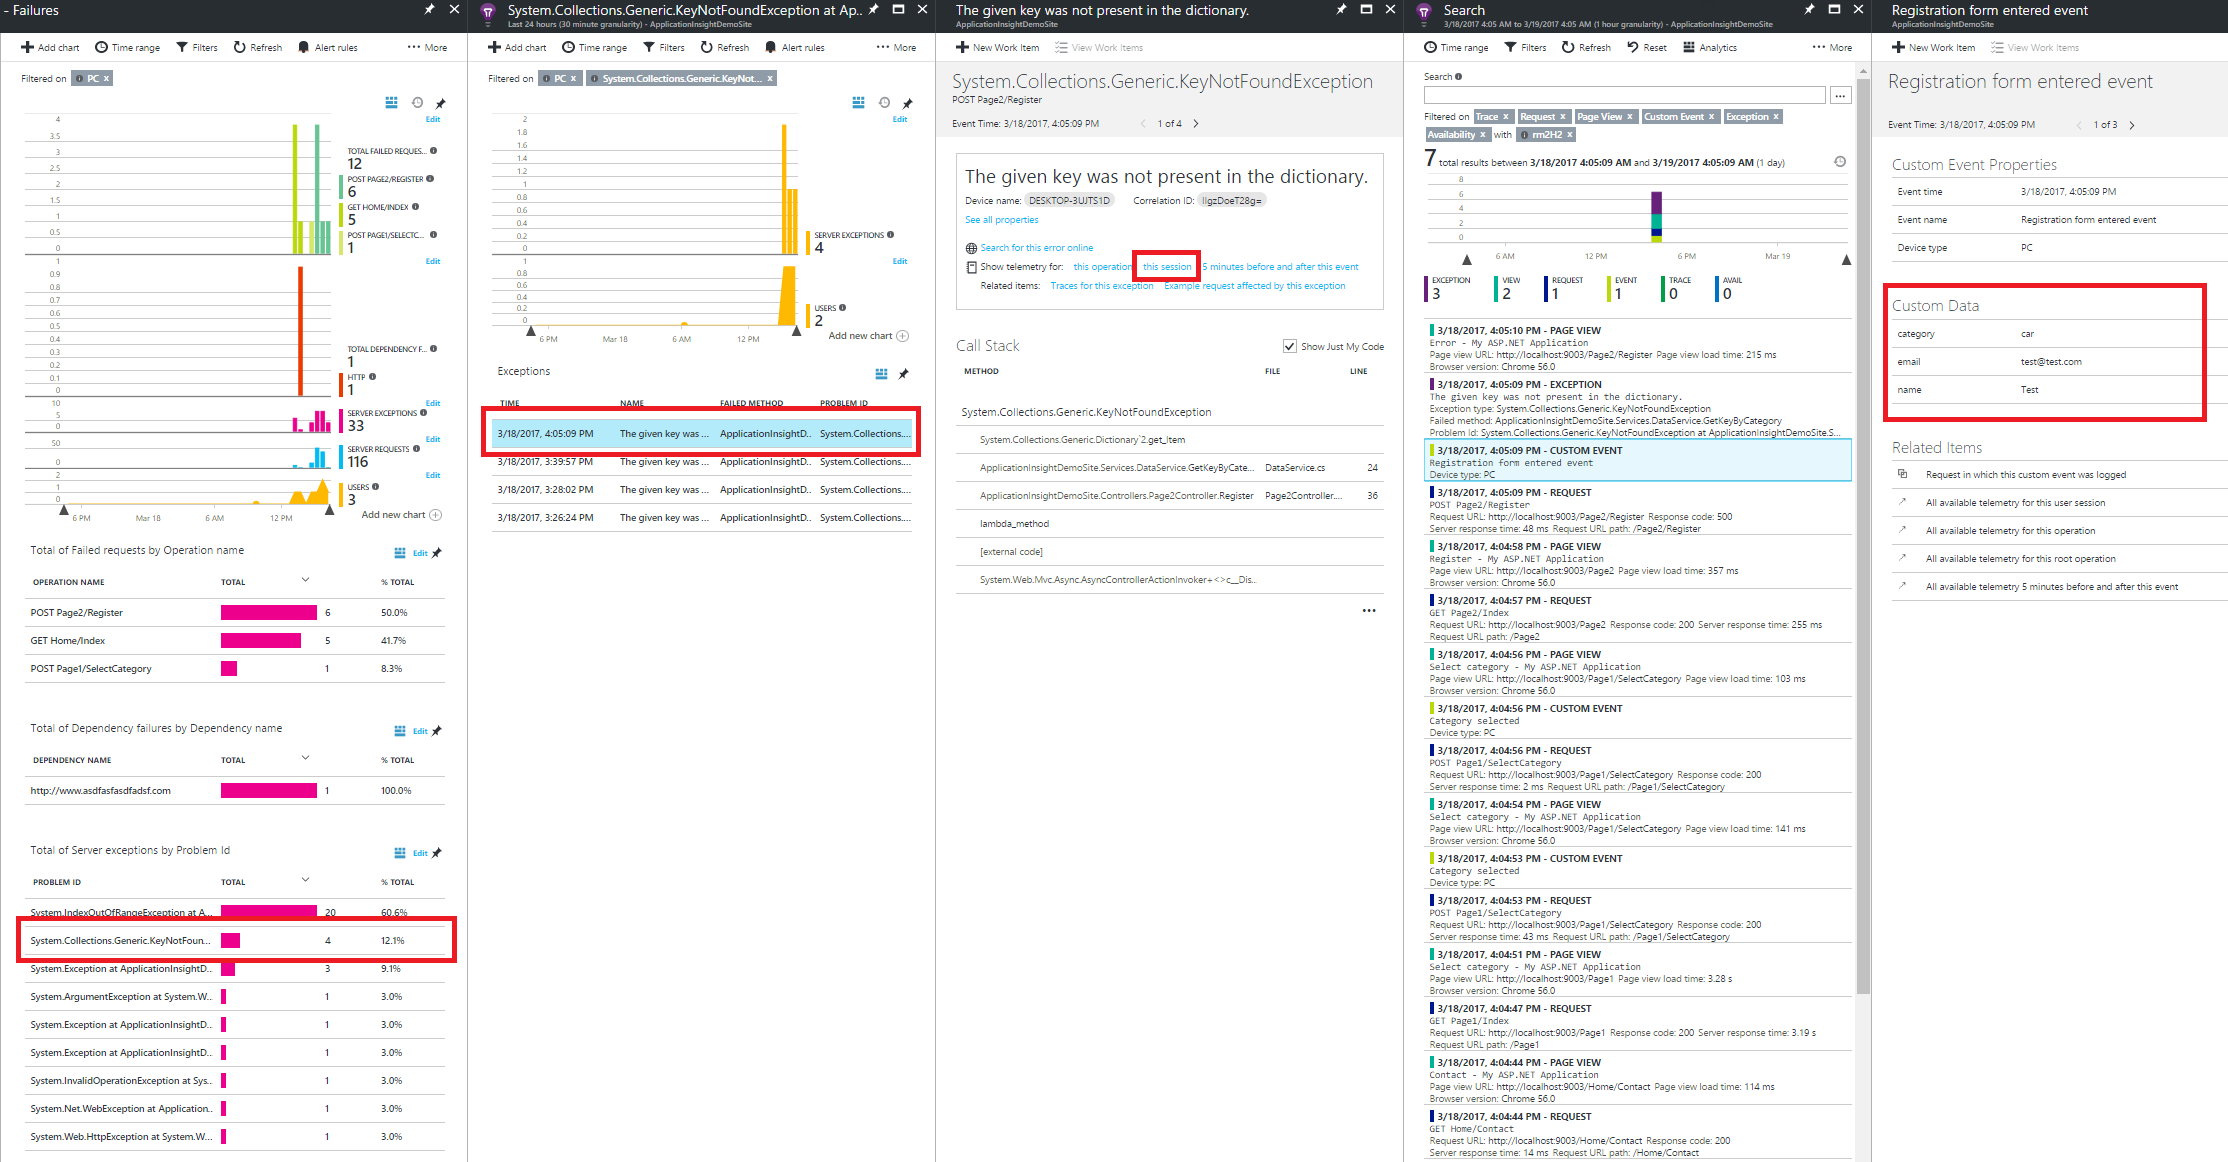Screen dimensions: 2228x1162
Task: Open the More menu in the Failures blade
Action: pyautogui.click(x=427, y=47)
